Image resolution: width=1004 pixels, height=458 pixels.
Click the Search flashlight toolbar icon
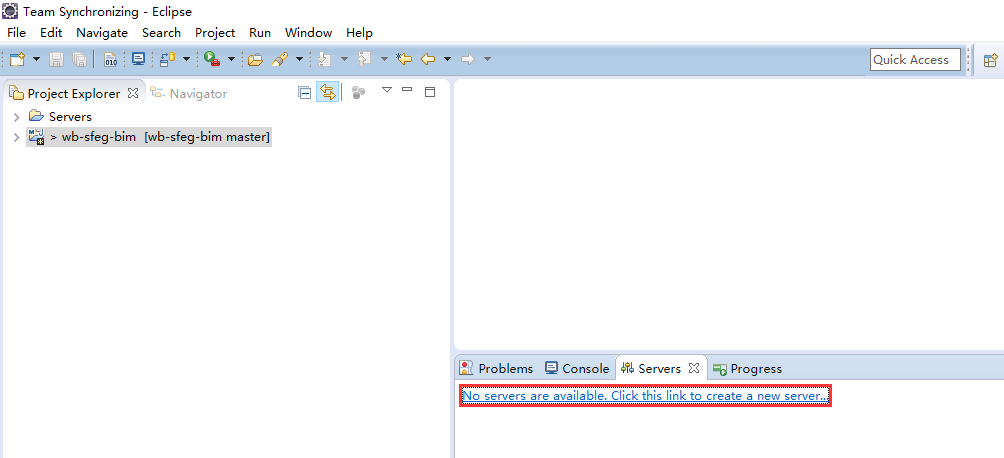tap(280, 60)
